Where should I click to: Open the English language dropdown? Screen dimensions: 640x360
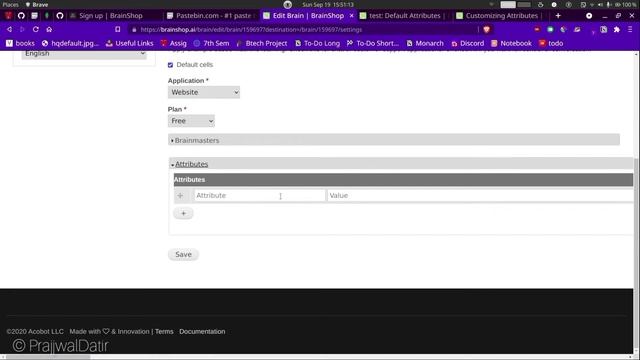coord(84,54)
